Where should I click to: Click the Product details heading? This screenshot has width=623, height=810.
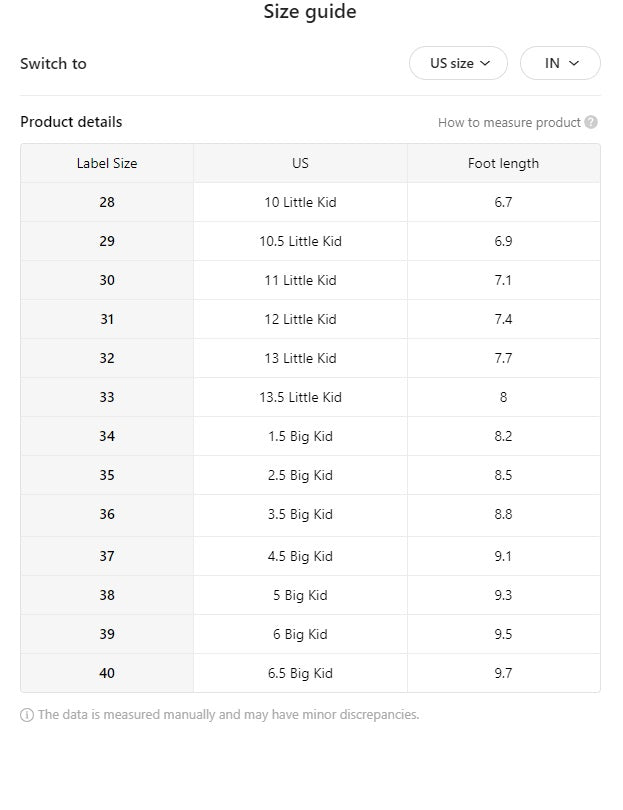pyautogui.click(x=71, y=122)
